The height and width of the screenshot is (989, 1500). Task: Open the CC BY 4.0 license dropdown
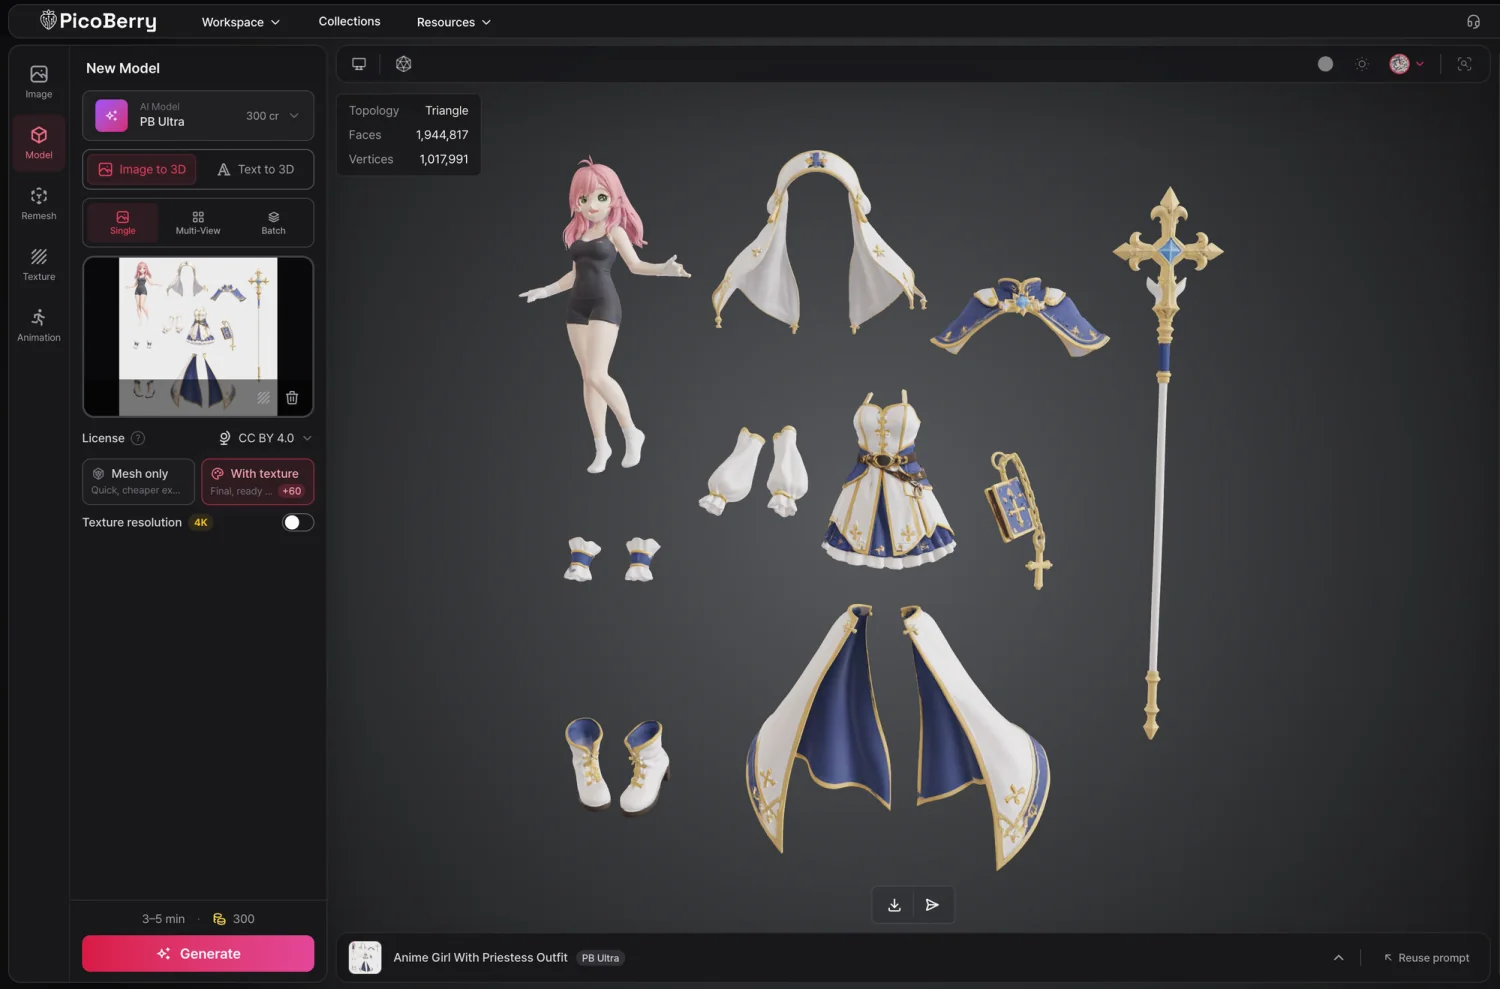point(265,438)
